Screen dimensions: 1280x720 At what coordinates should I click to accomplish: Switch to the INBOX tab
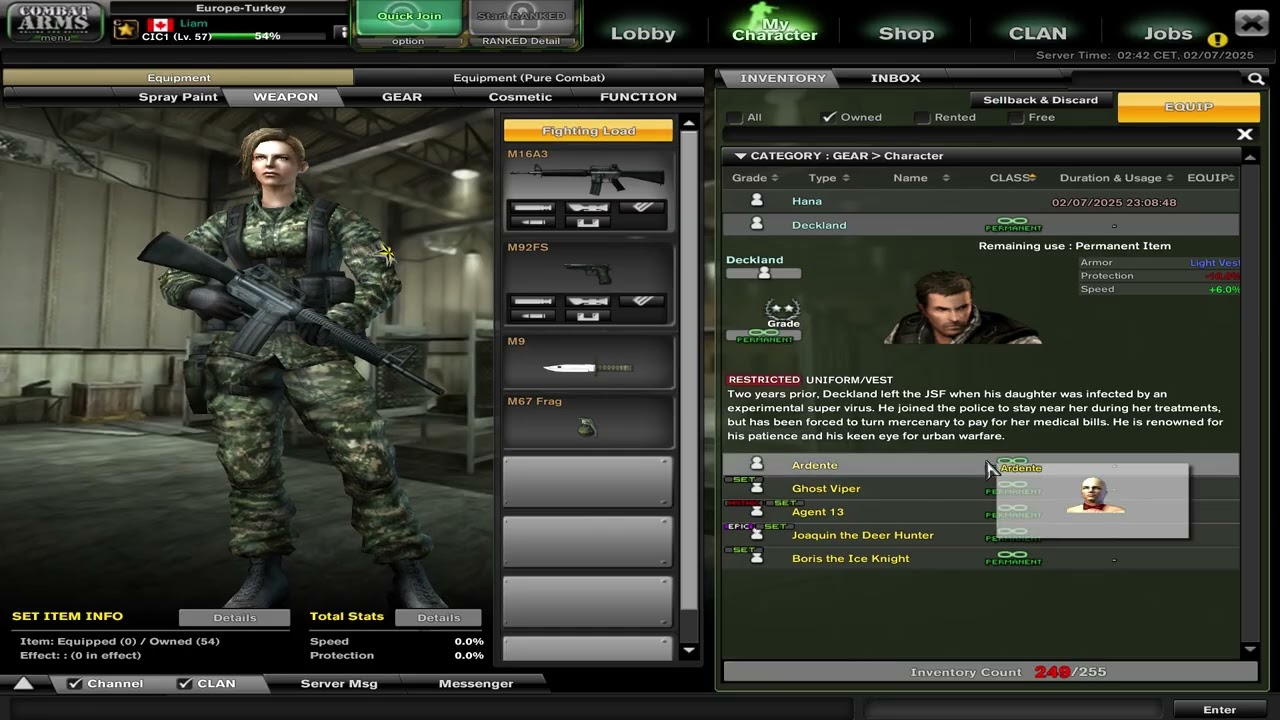coord(896,78)
